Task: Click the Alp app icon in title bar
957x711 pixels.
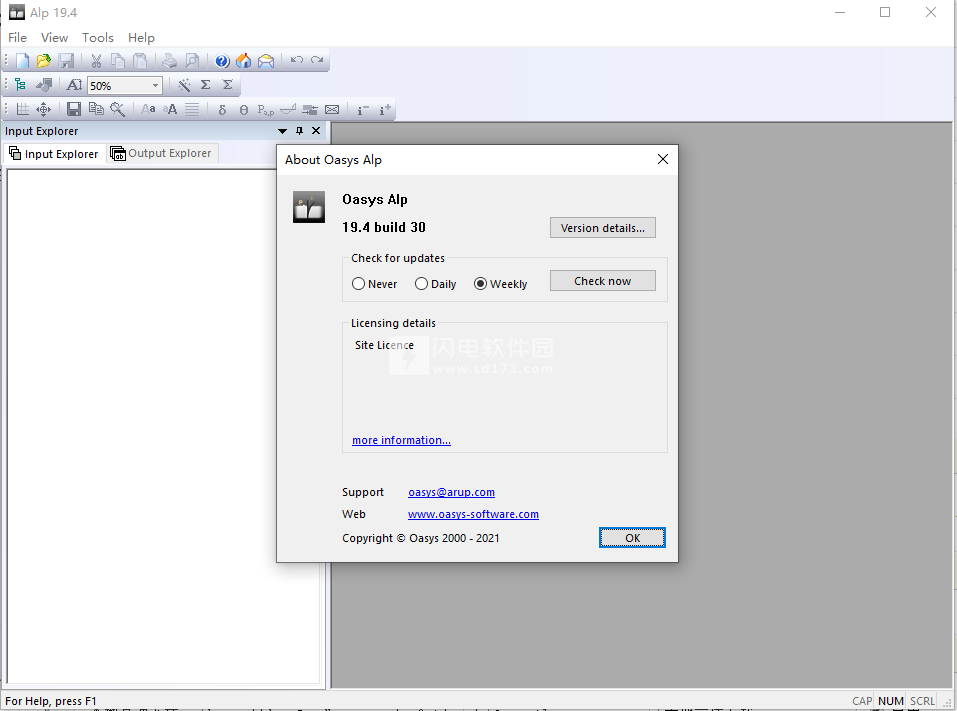Action: pos(16,12)
